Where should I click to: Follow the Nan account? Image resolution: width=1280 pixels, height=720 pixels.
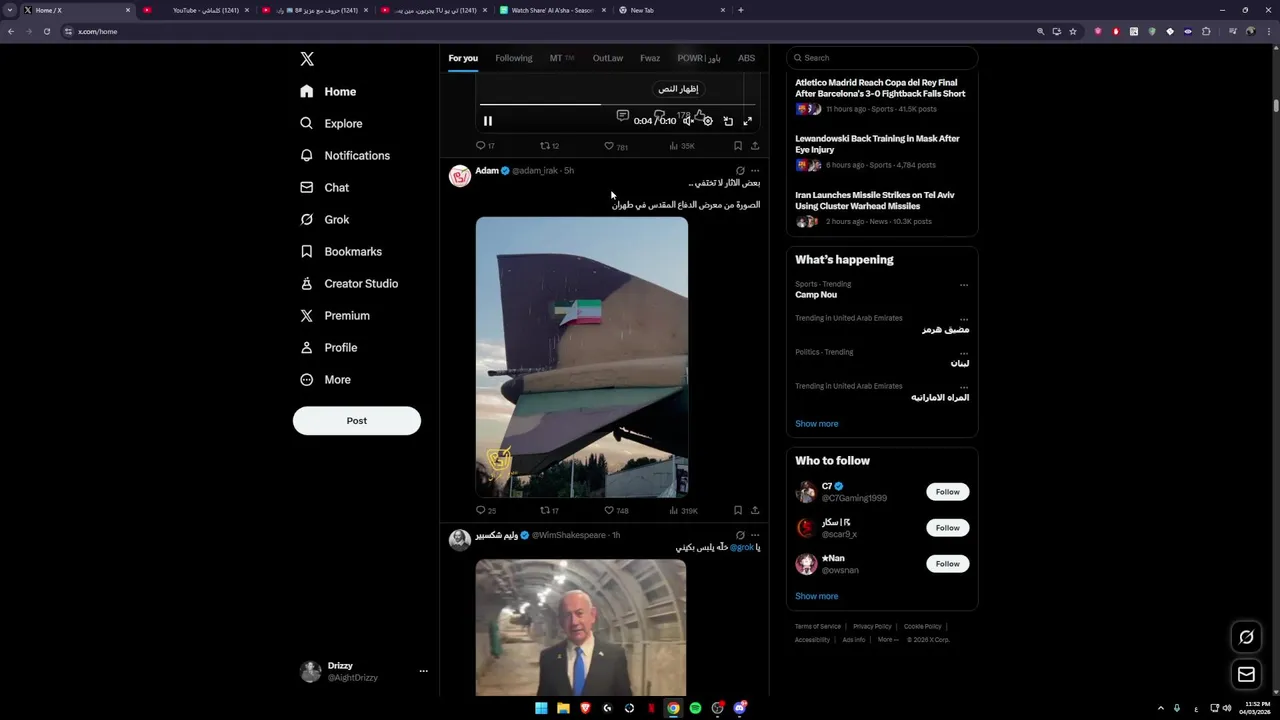[948, 564]
